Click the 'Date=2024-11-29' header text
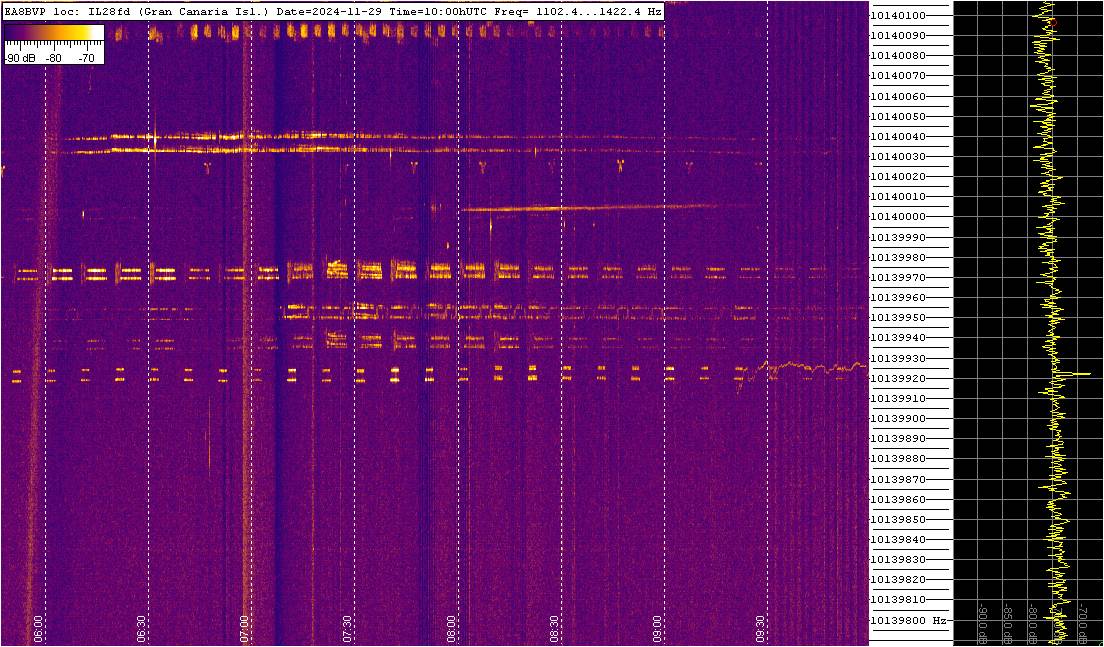The height and width of the screenshot is (647, 1104). [330, 12]
